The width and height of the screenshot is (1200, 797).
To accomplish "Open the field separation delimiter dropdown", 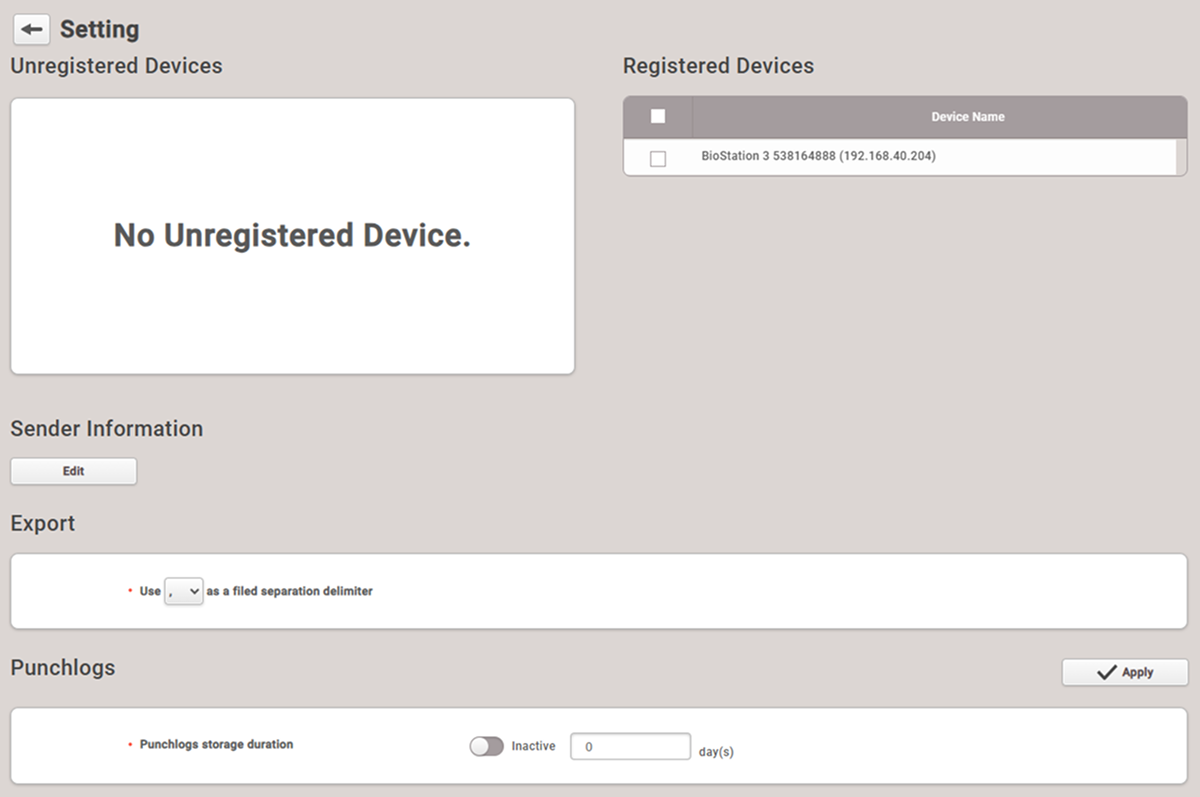I will [x=184, y=591].
